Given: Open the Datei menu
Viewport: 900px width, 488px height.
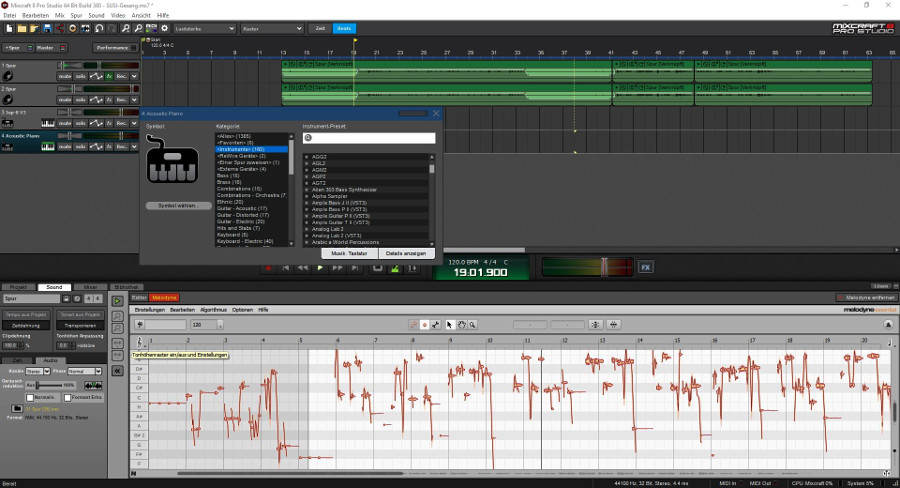Looking at the screenshot, I should (x=10, y=16).
